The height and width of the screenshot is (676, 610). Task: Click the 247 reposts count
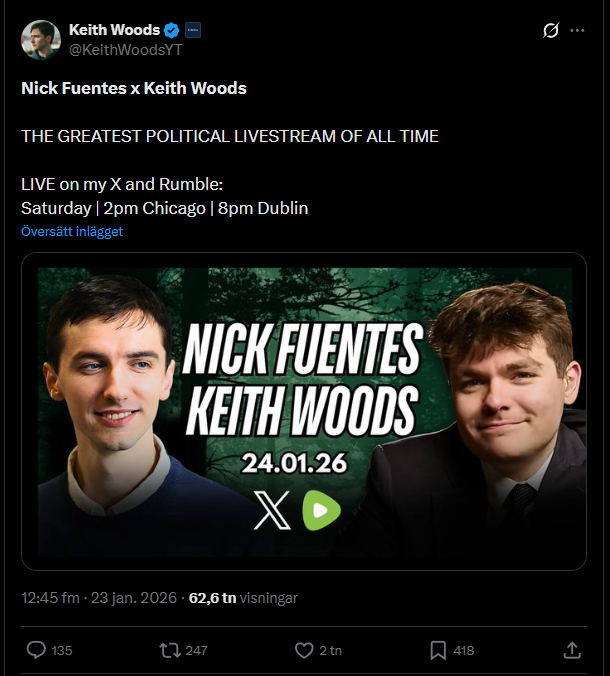click(197, 651)
